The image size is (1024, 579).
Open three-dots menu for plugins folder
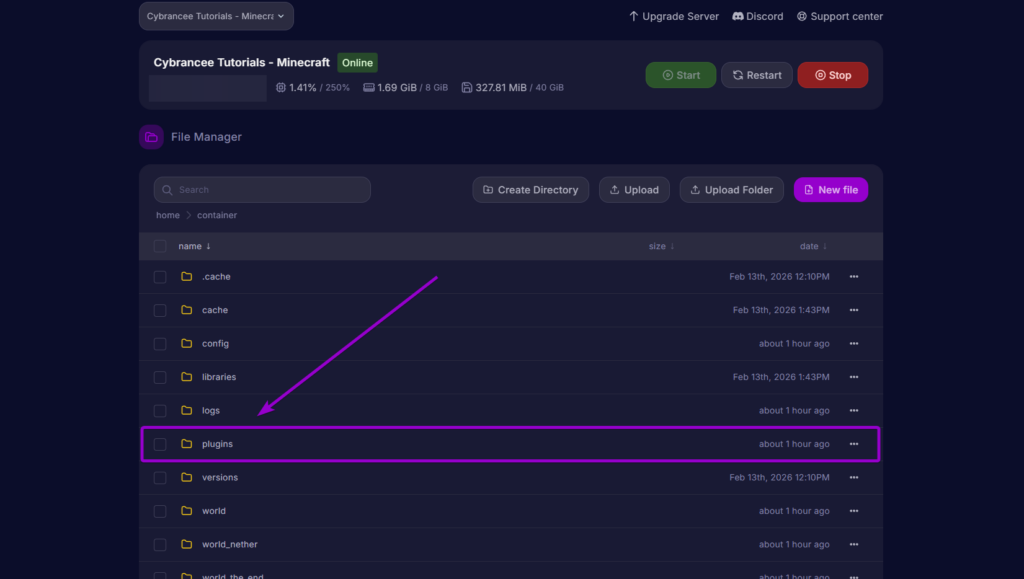tap(853, 444)
